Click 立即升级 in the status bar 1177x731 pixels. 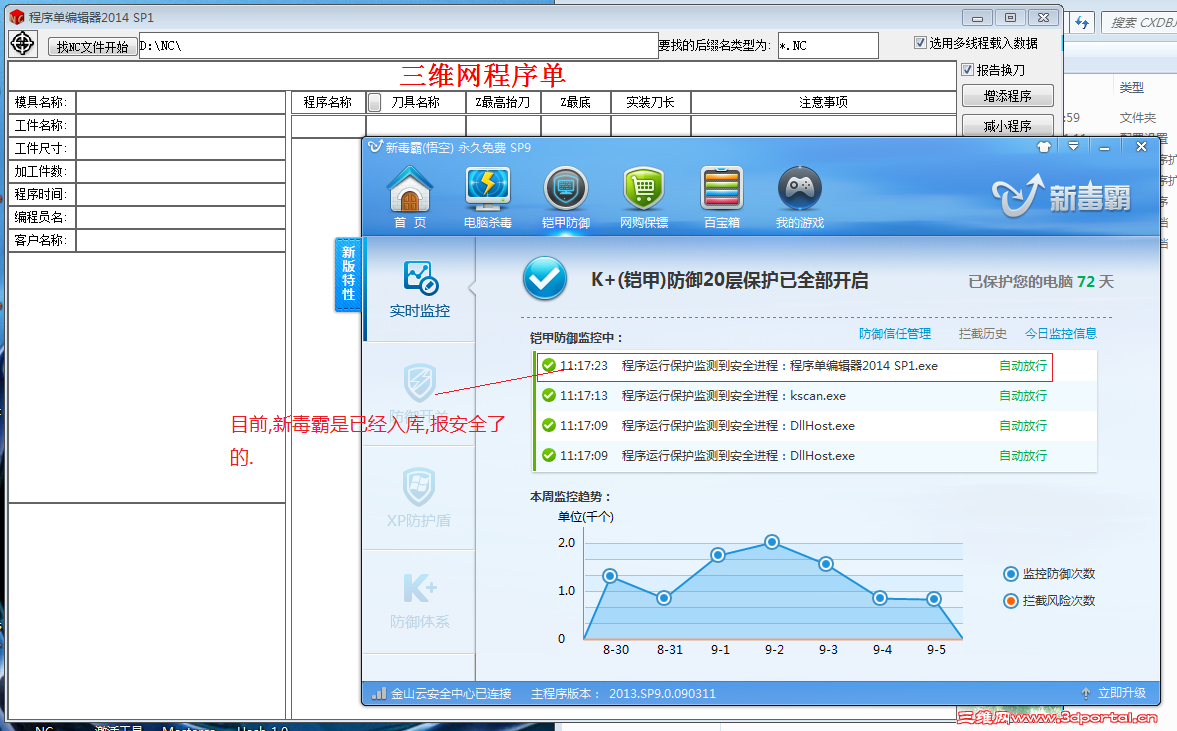[x=1121, y=693]
